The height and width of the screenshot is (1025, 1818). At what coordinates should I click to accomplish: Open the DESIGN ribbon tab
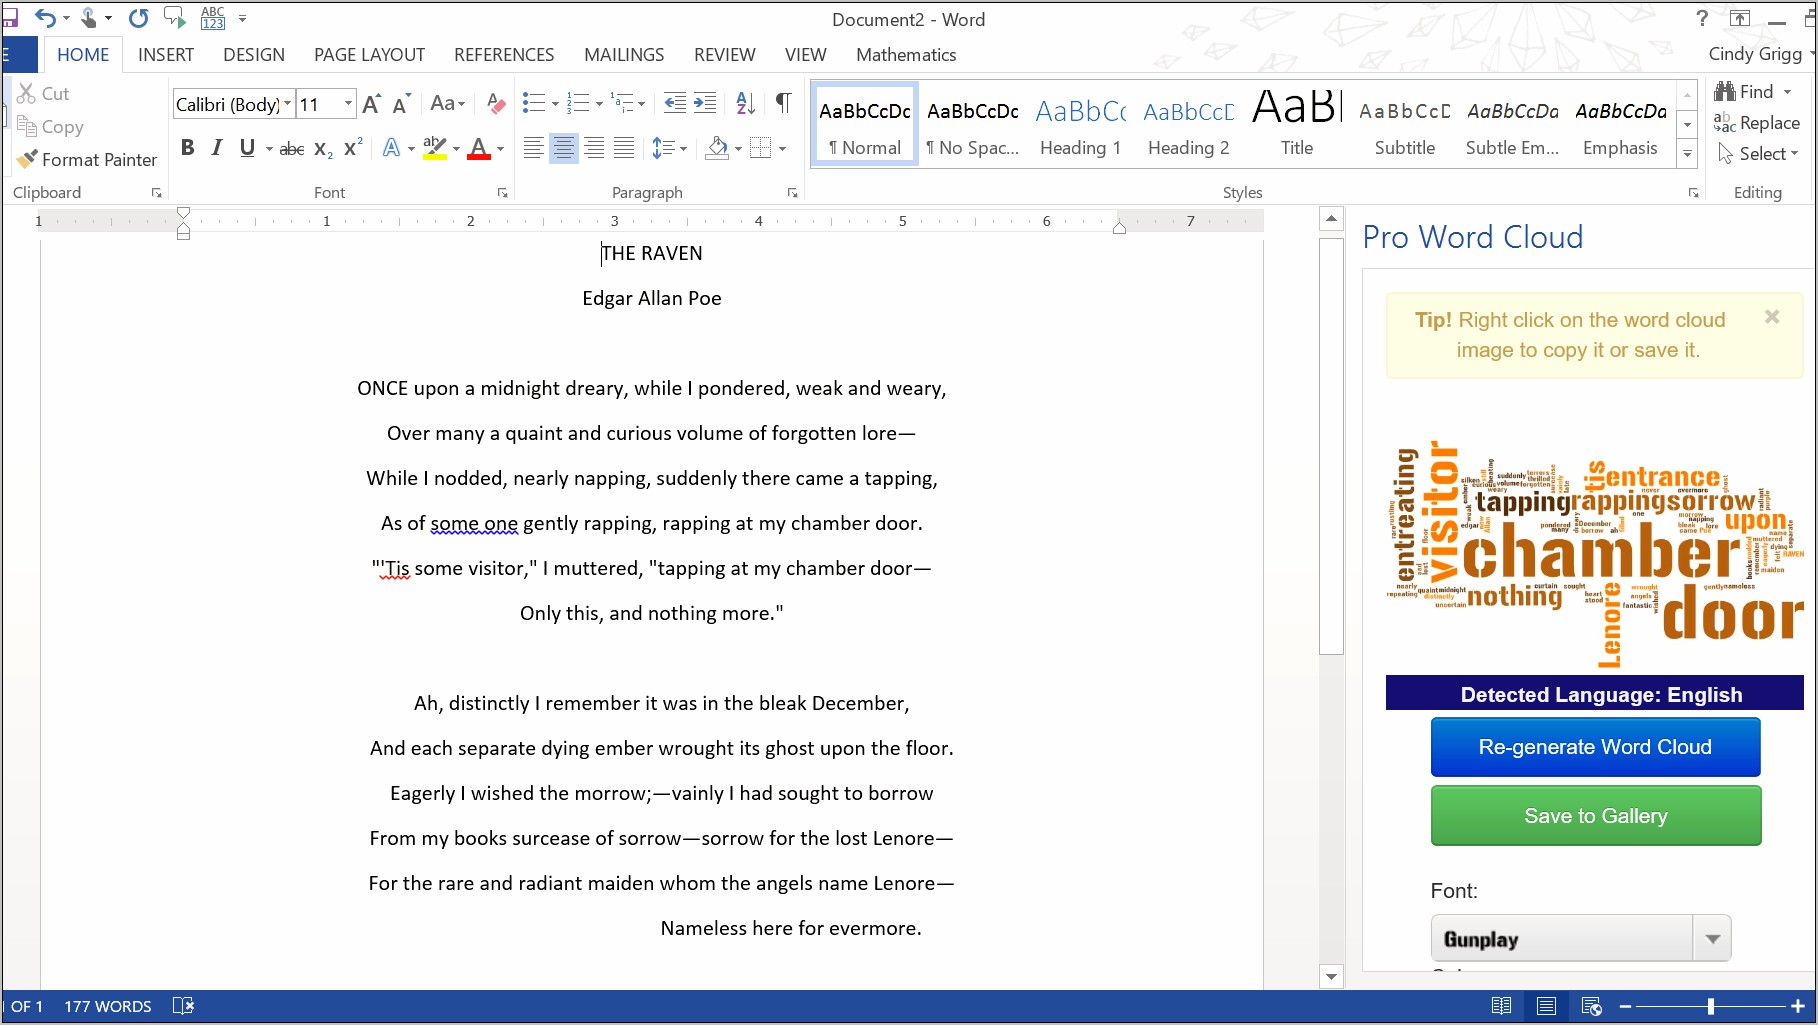[254, 55]
